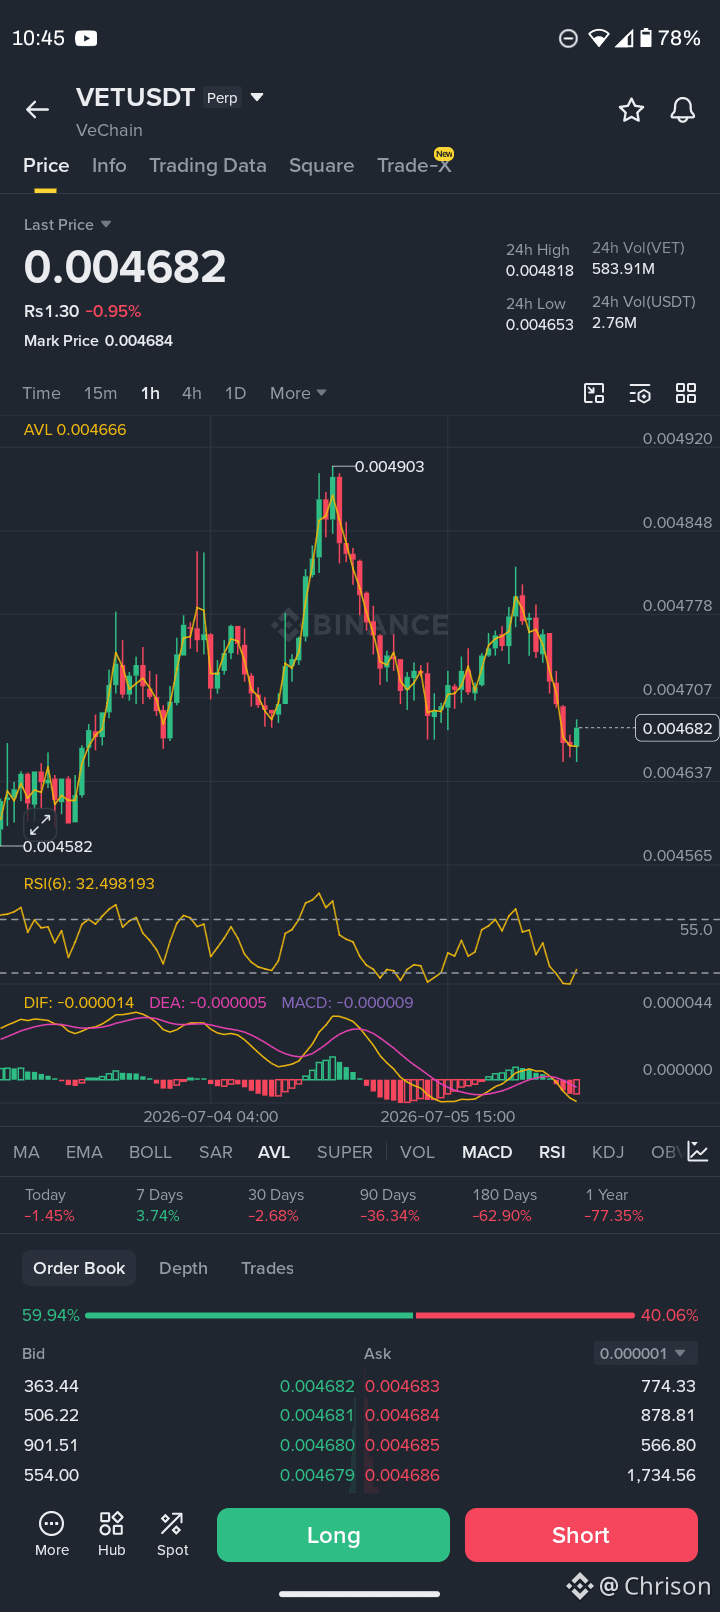
Task: Tap the ask price 0.004684
Action: click(x=402, y=1415)
